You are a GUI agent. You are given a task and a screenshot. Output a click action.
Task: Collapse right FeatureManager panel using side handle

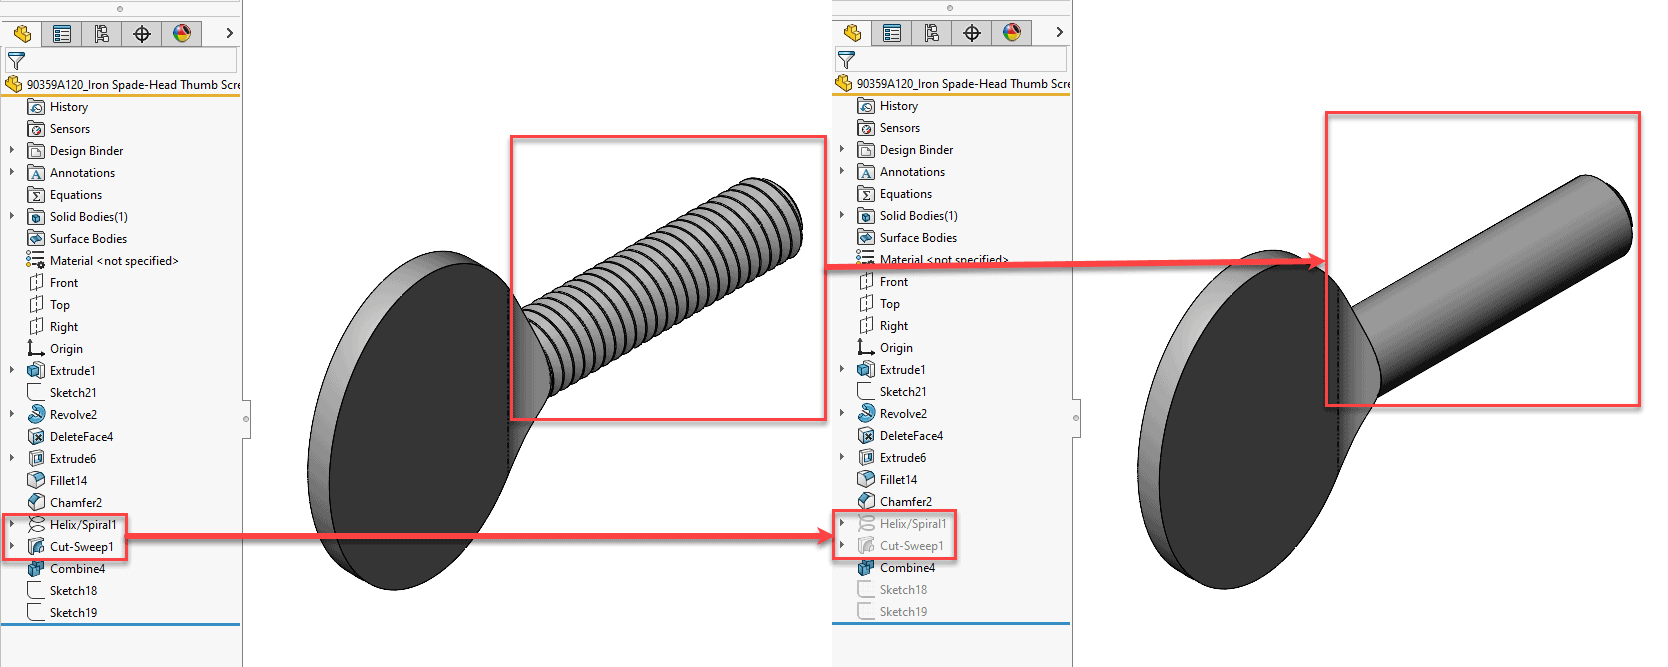1076,418
